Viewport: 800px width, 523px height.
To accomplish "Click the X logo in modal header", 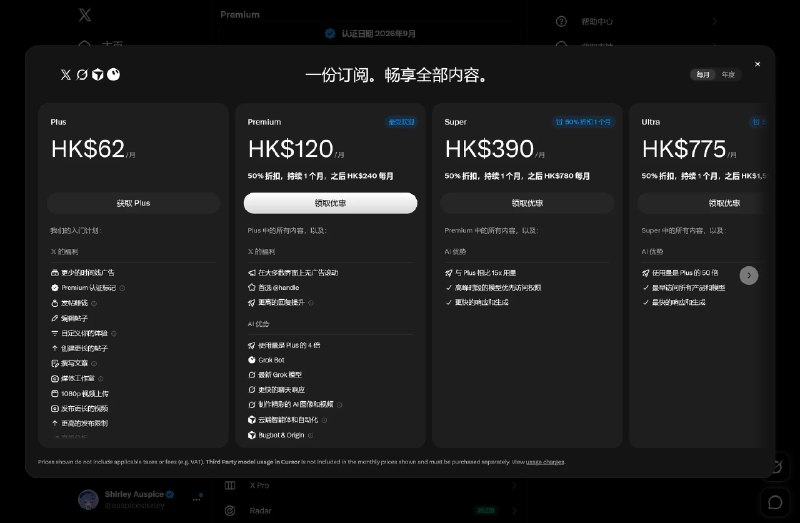I will pyautogui.click(x=66, y=75).
